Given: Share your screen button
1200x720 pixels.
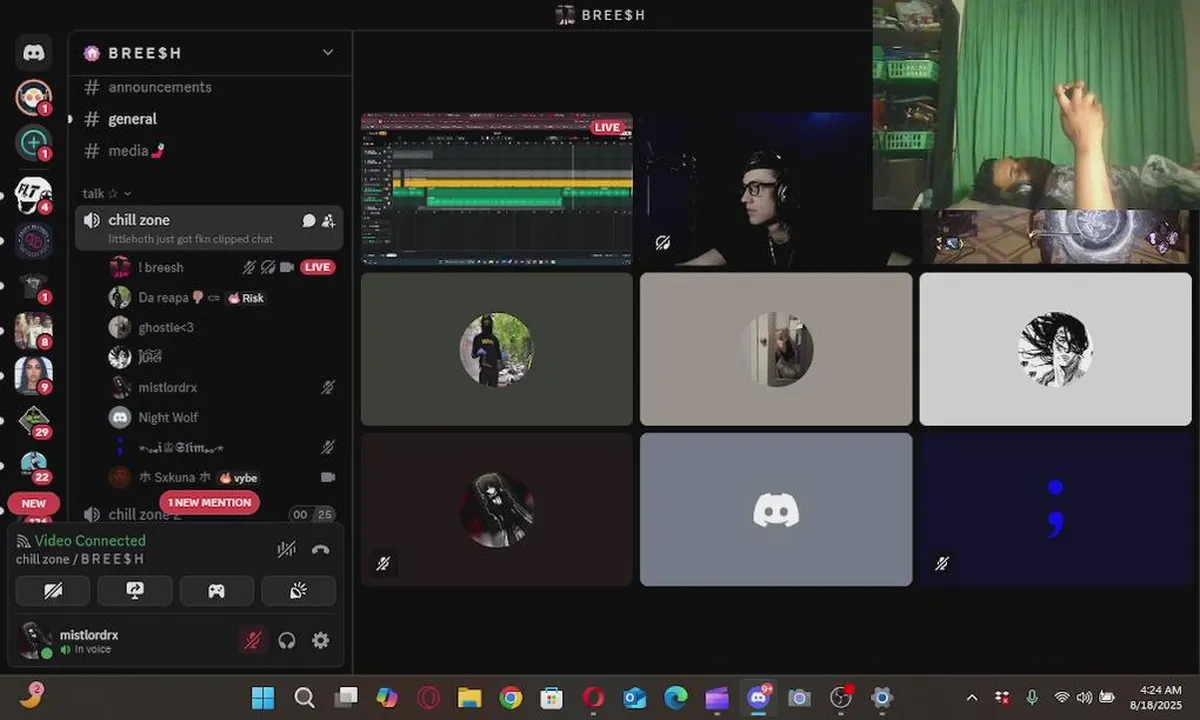Looking at the screenshot, I should [135, 591].
